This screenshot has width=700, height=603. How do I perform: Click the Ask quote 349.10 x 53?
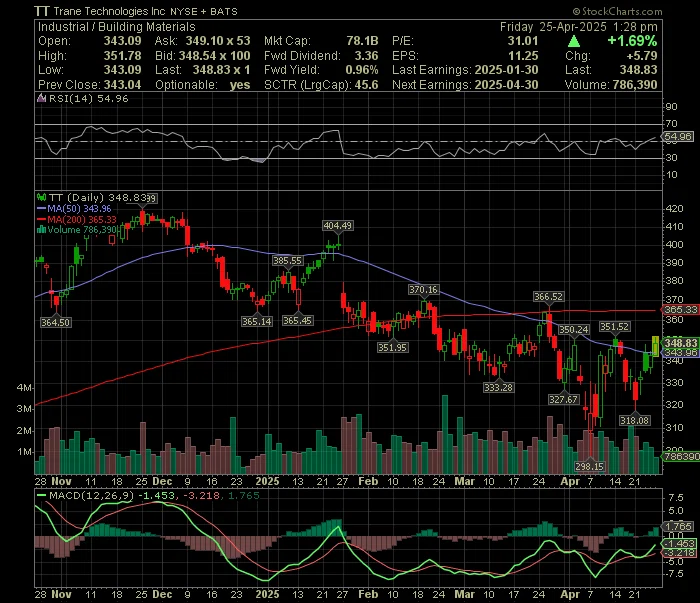pos(218,41)
